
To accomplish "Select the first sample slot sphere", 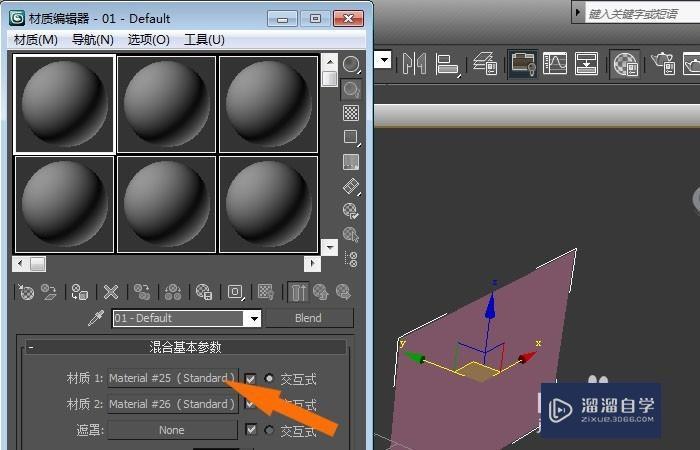I will [65, 104].
